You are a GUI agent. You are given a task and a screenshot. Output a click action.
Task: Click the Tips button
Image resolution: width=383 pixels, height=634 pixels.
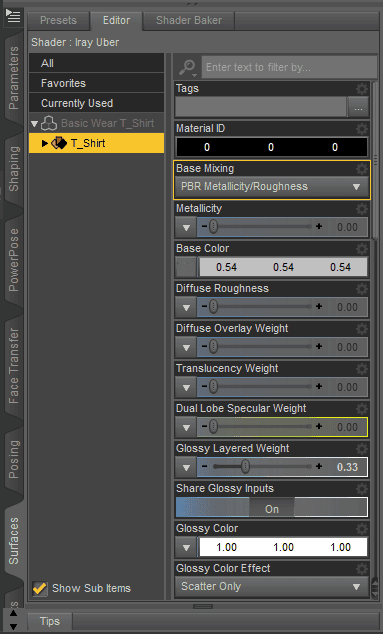coord(50,621)
